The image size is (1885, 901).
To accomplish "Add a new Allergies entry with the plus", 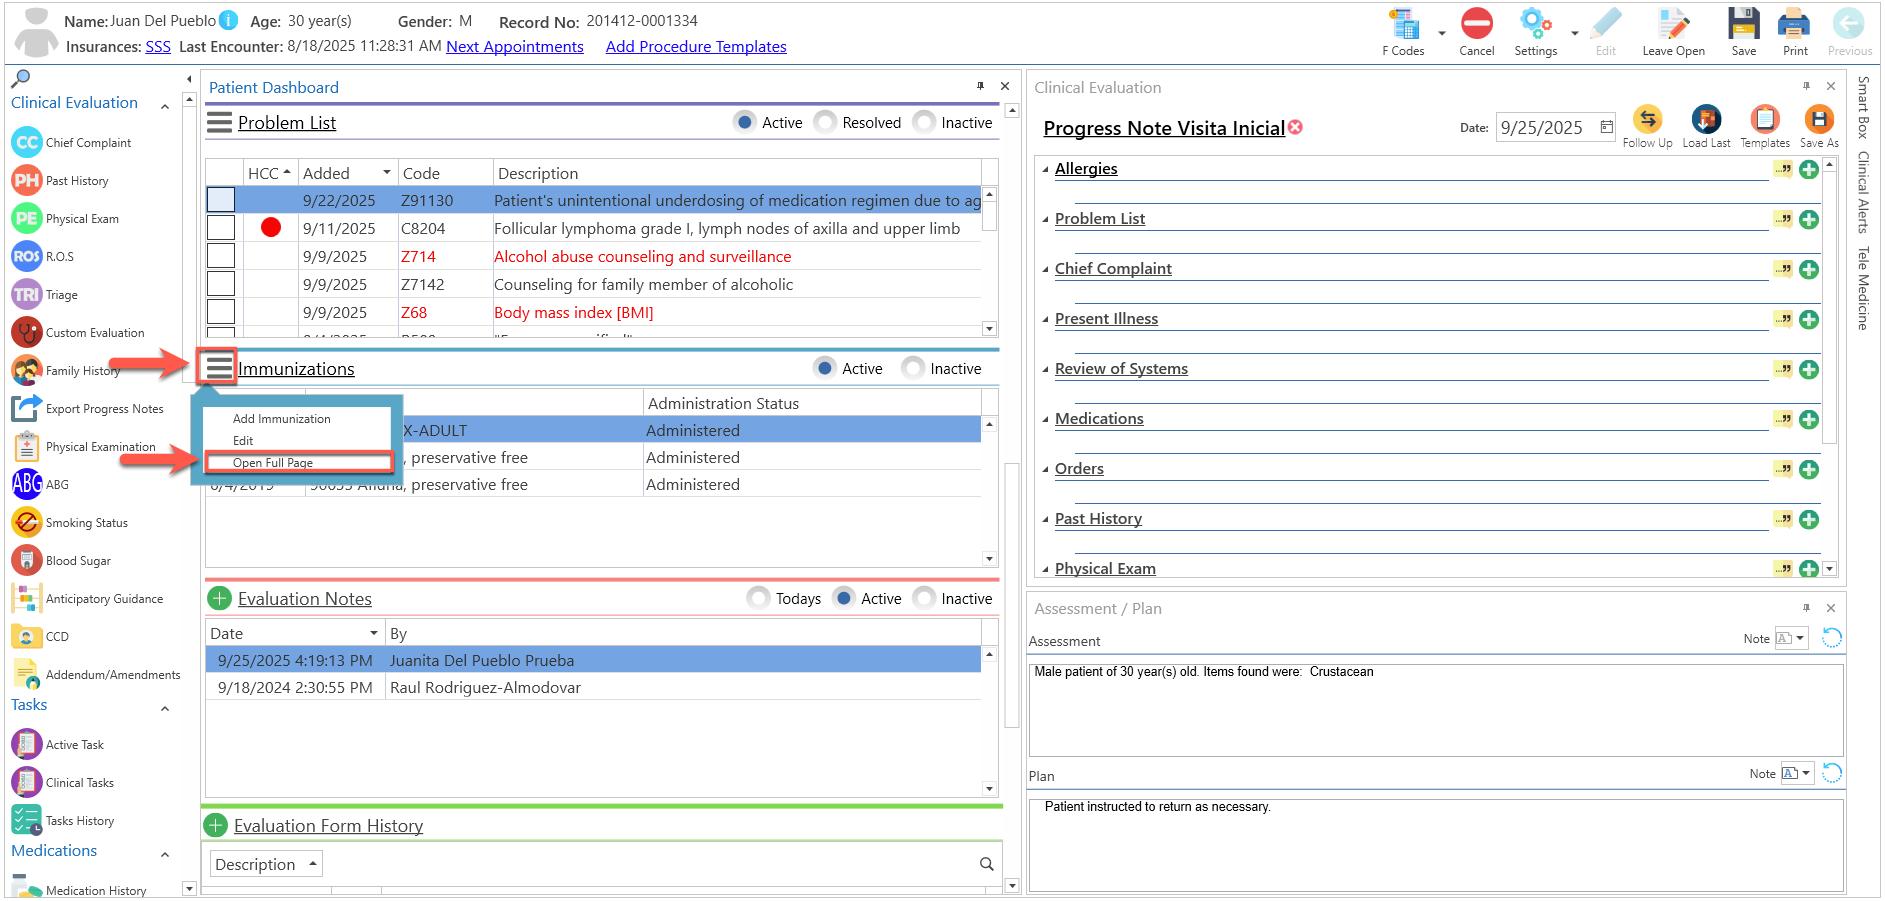I will pos(1809,170).
